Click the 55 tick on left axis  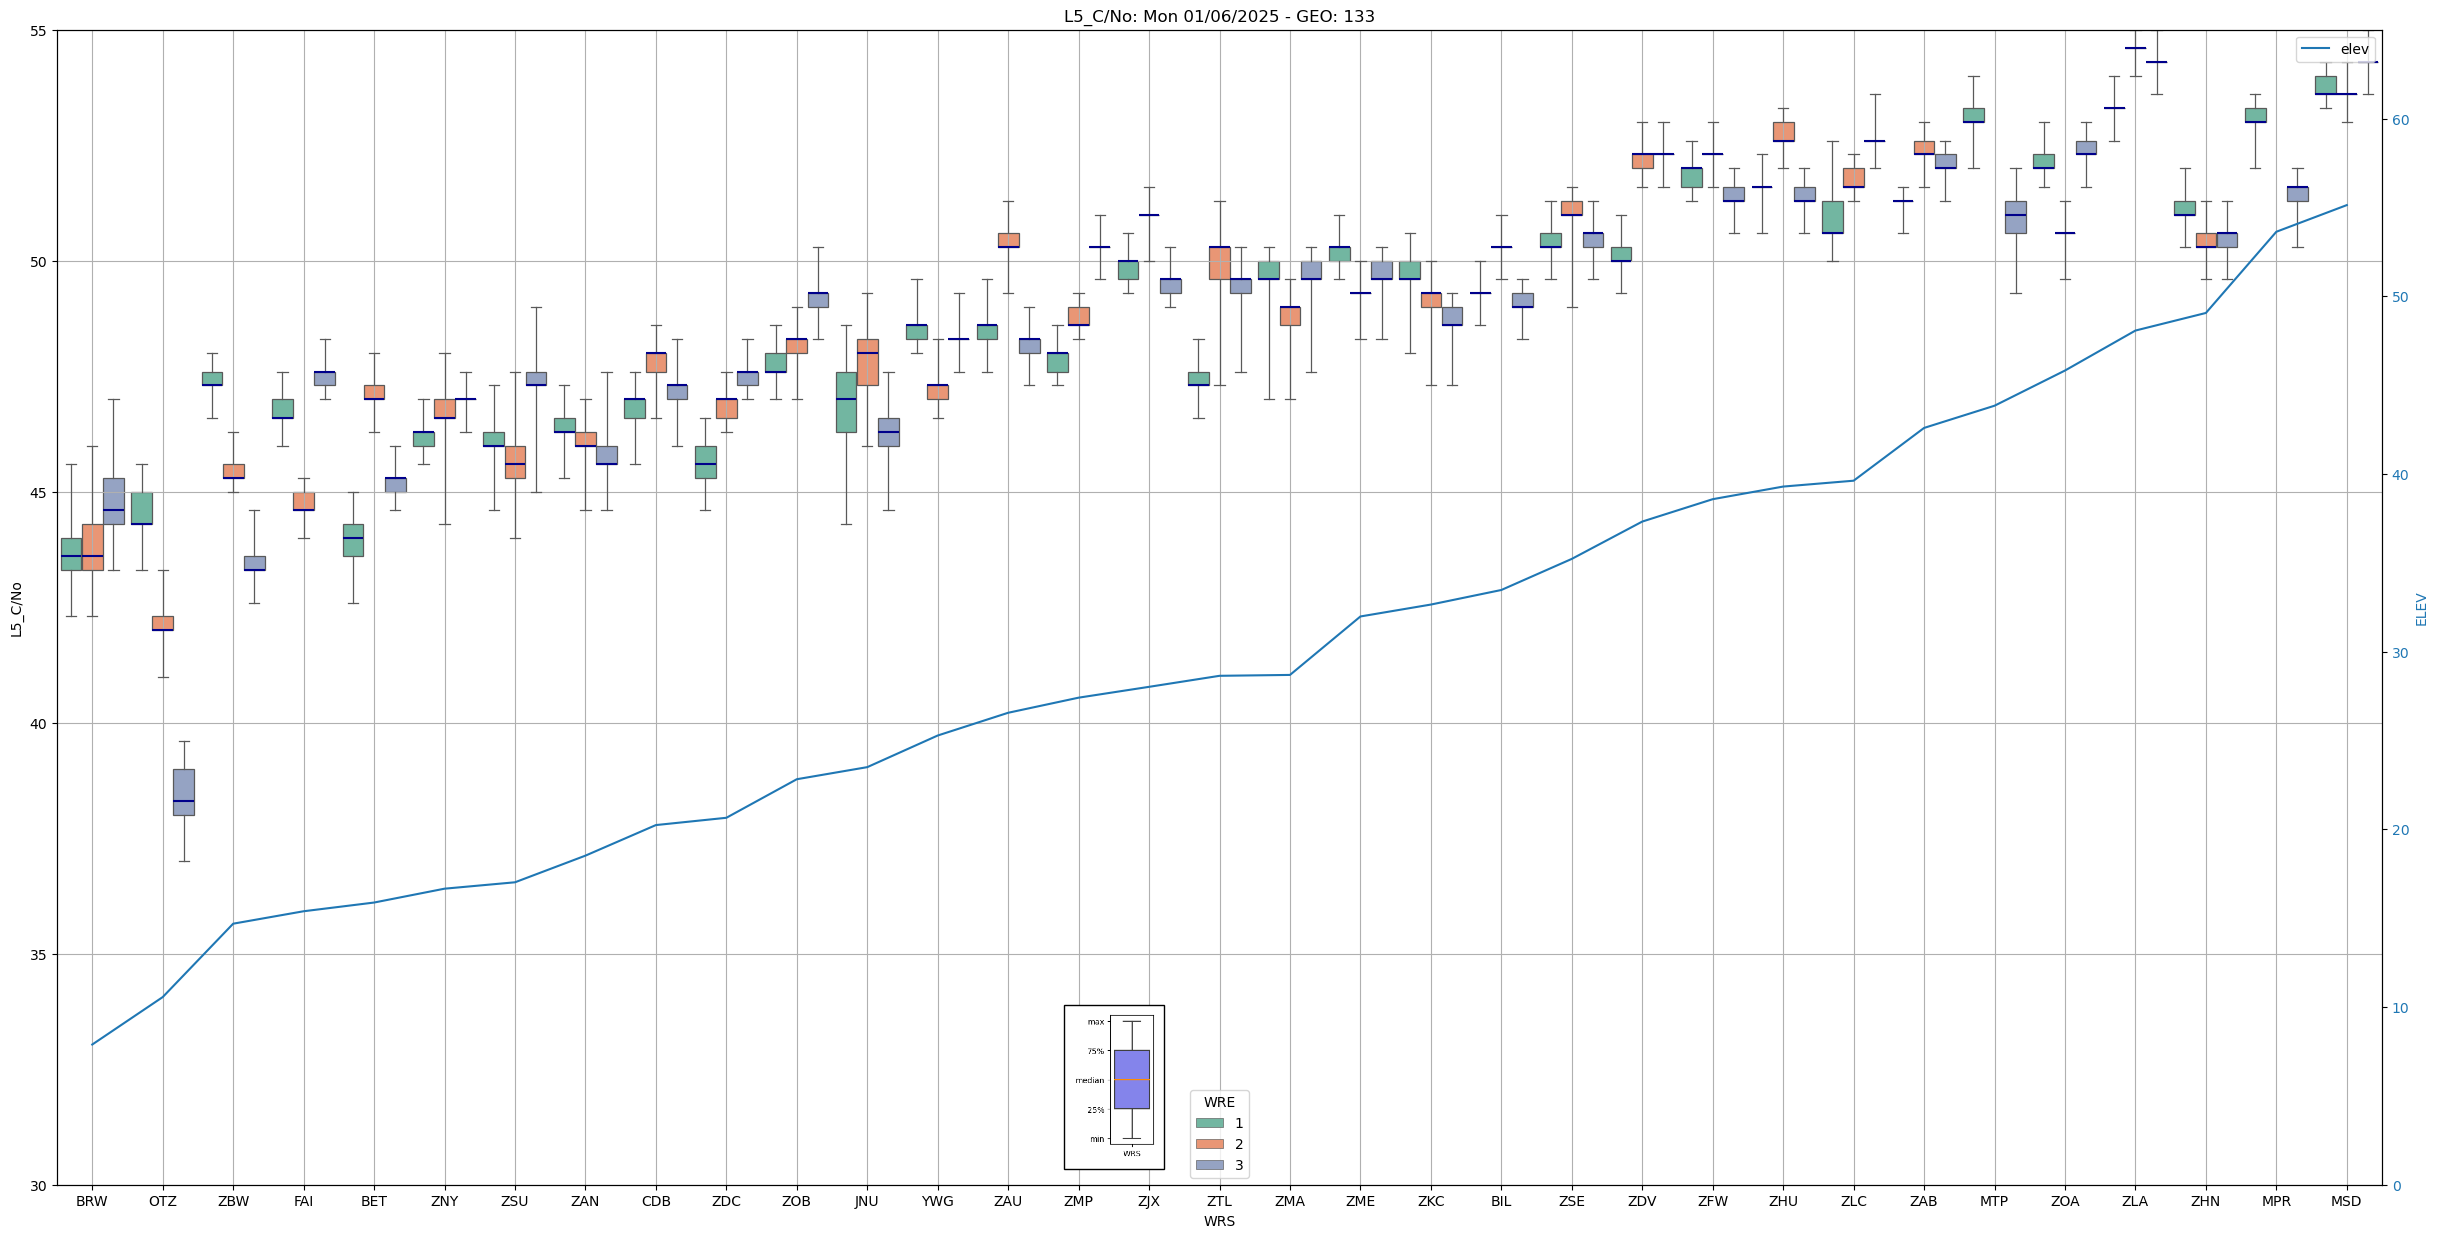(39, 31)
